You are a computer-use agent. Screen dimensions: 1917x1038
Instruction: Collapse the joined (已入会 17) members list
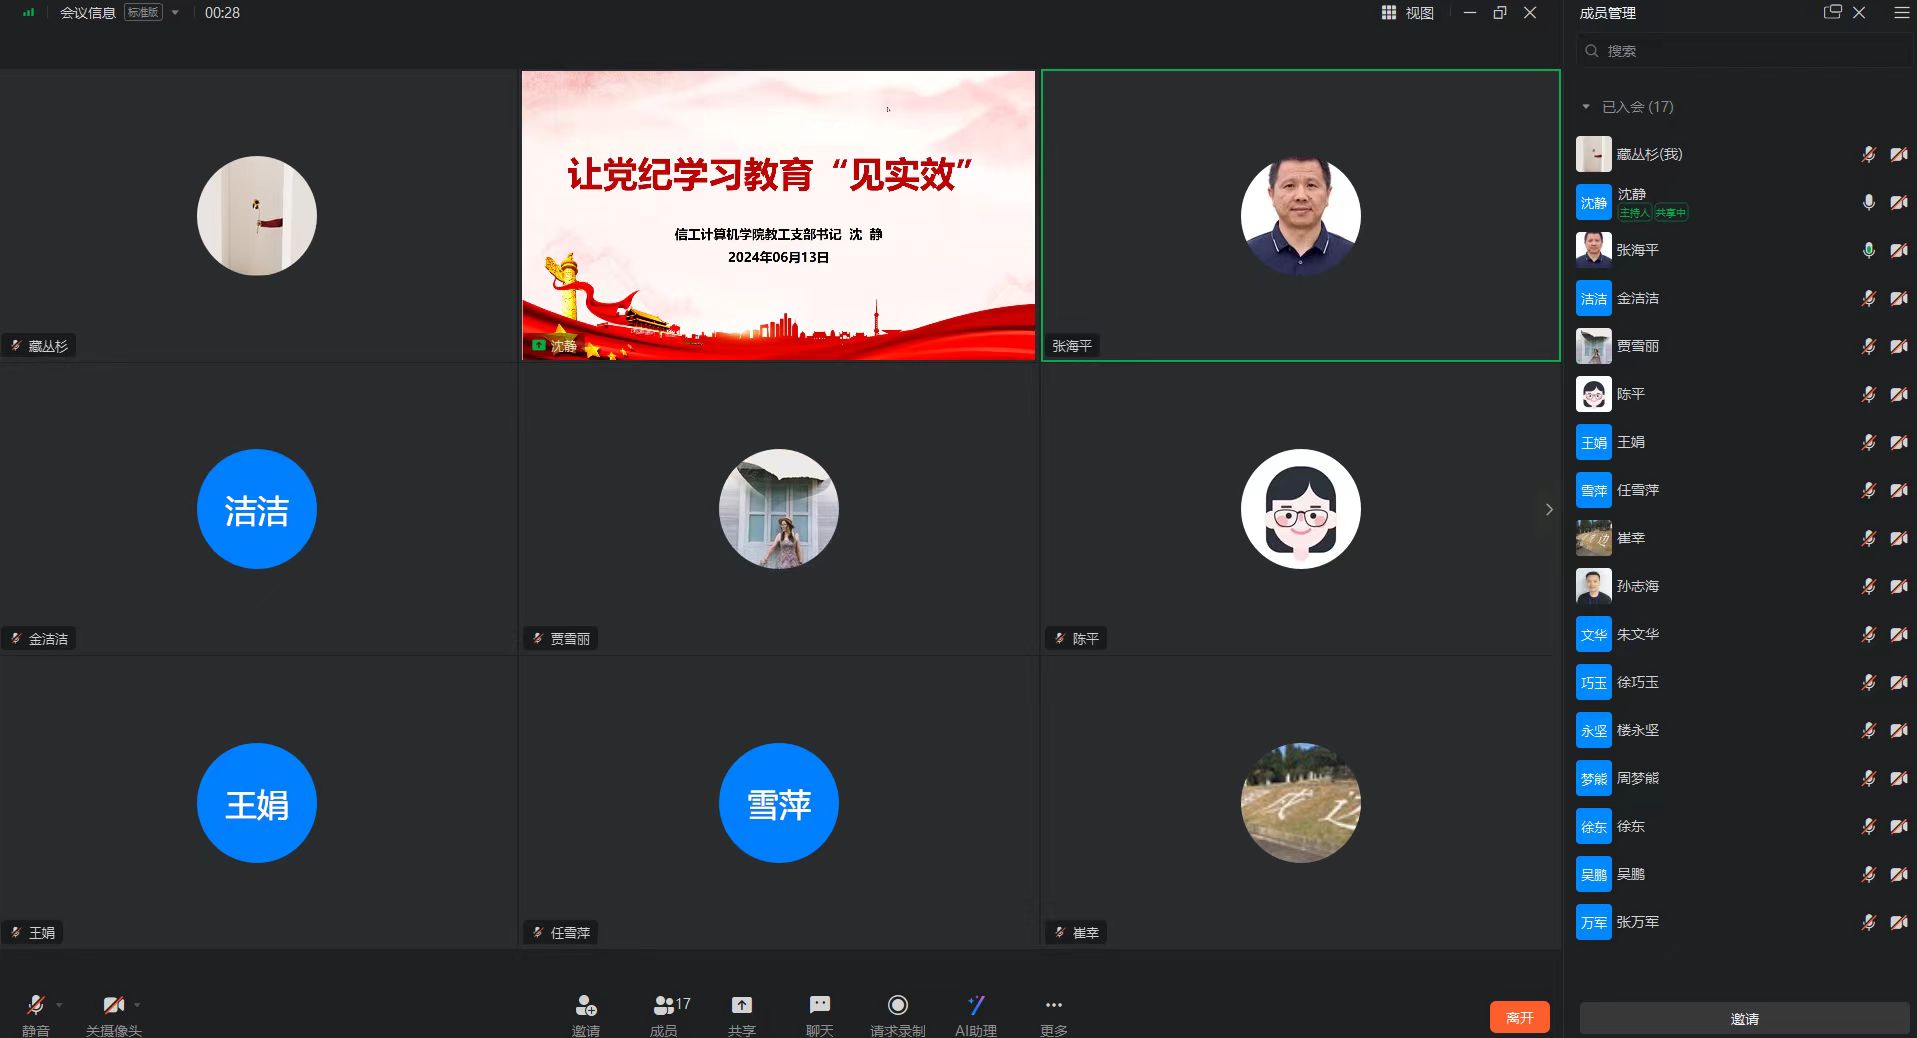tap(1586, 107)
